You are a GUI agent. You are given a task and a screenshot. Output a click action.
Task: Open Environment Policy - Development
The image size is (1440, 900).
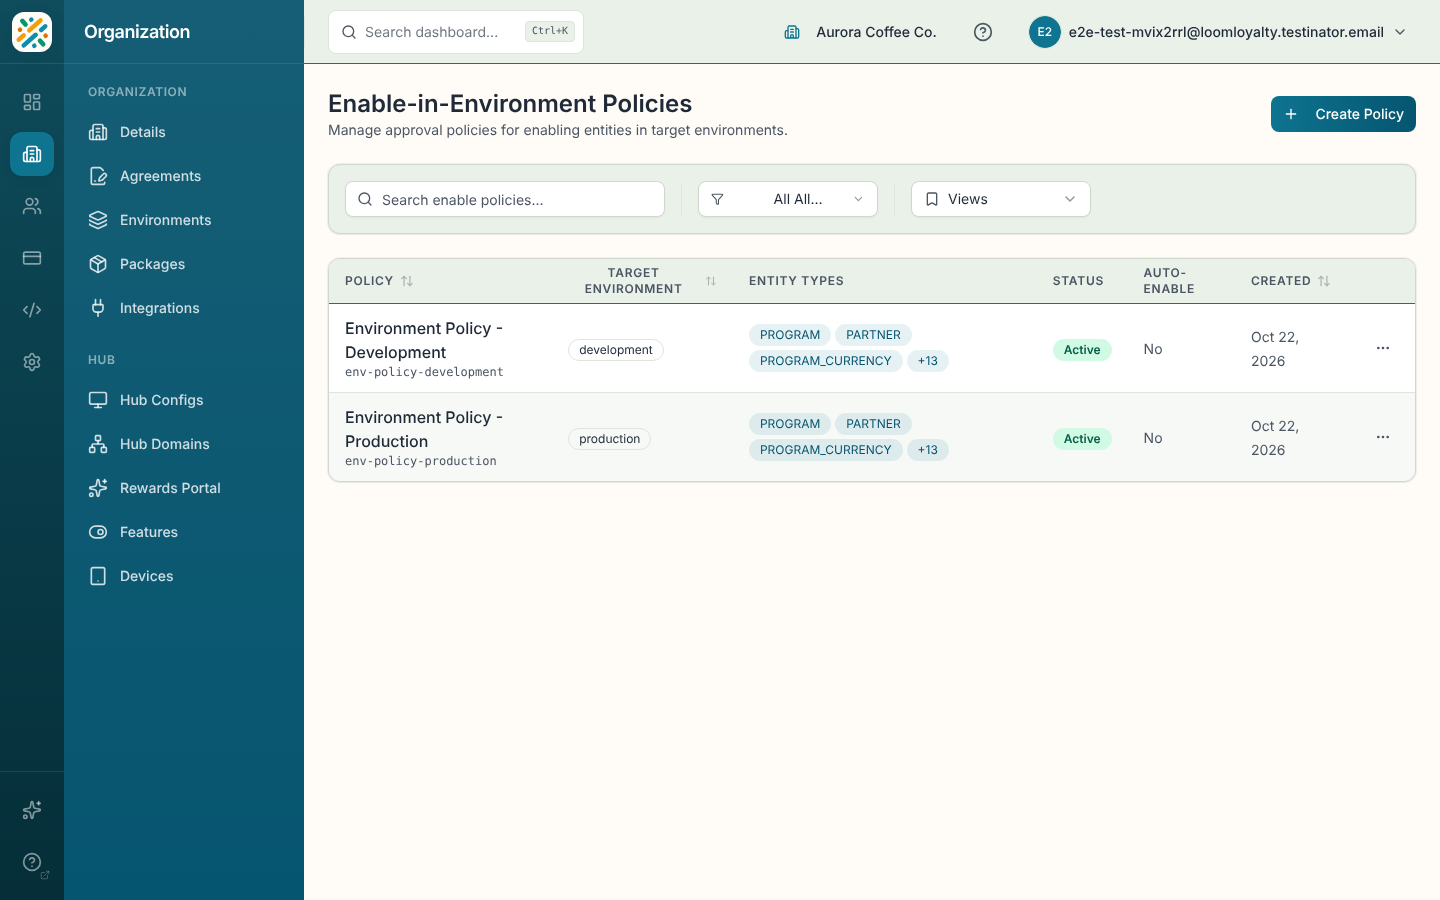pos(424,340)
